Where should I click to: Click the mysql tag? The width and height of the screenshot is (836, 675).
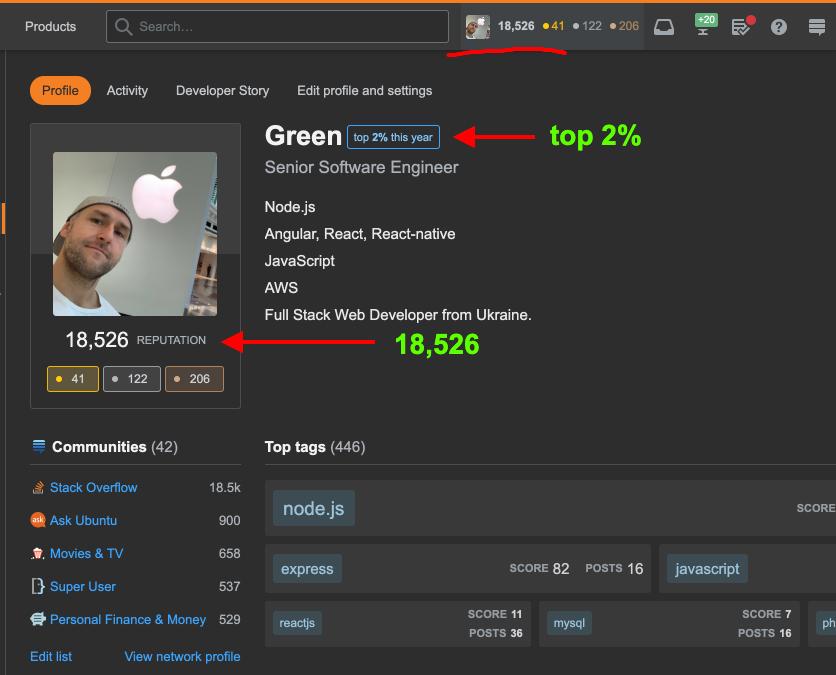569,623
